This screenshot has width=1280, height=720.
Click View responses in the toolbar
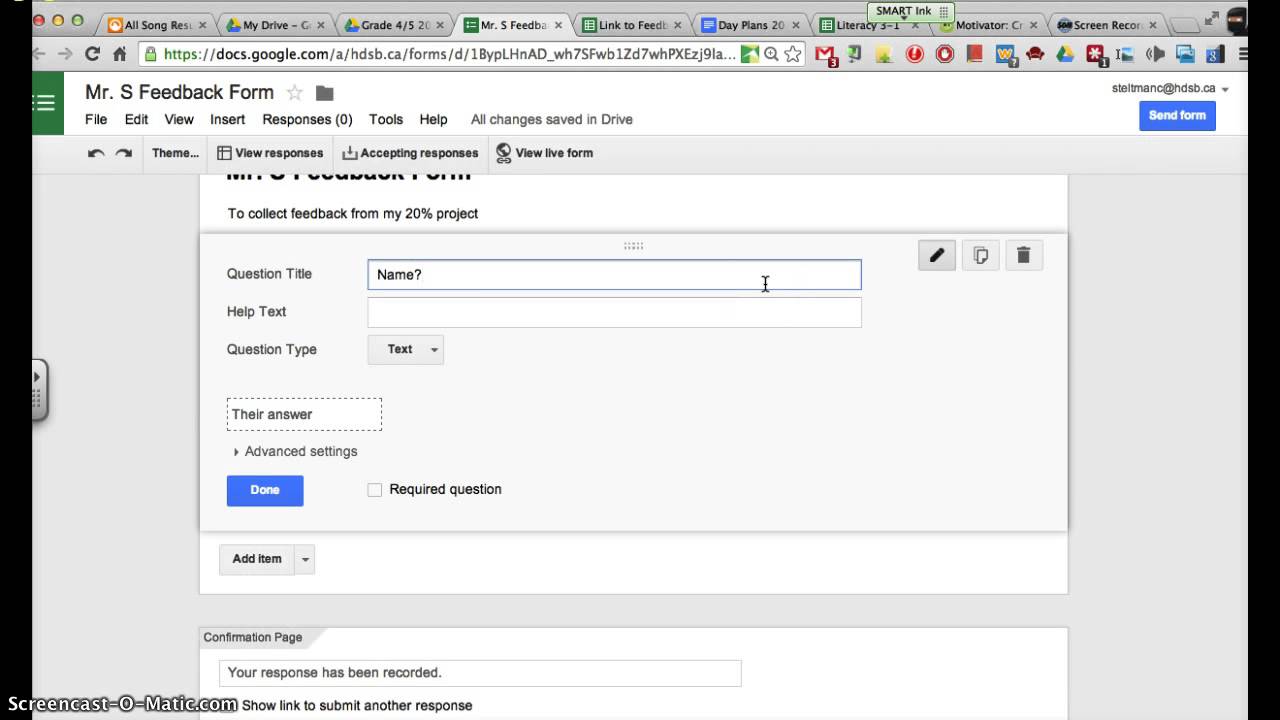pos(270,153)
